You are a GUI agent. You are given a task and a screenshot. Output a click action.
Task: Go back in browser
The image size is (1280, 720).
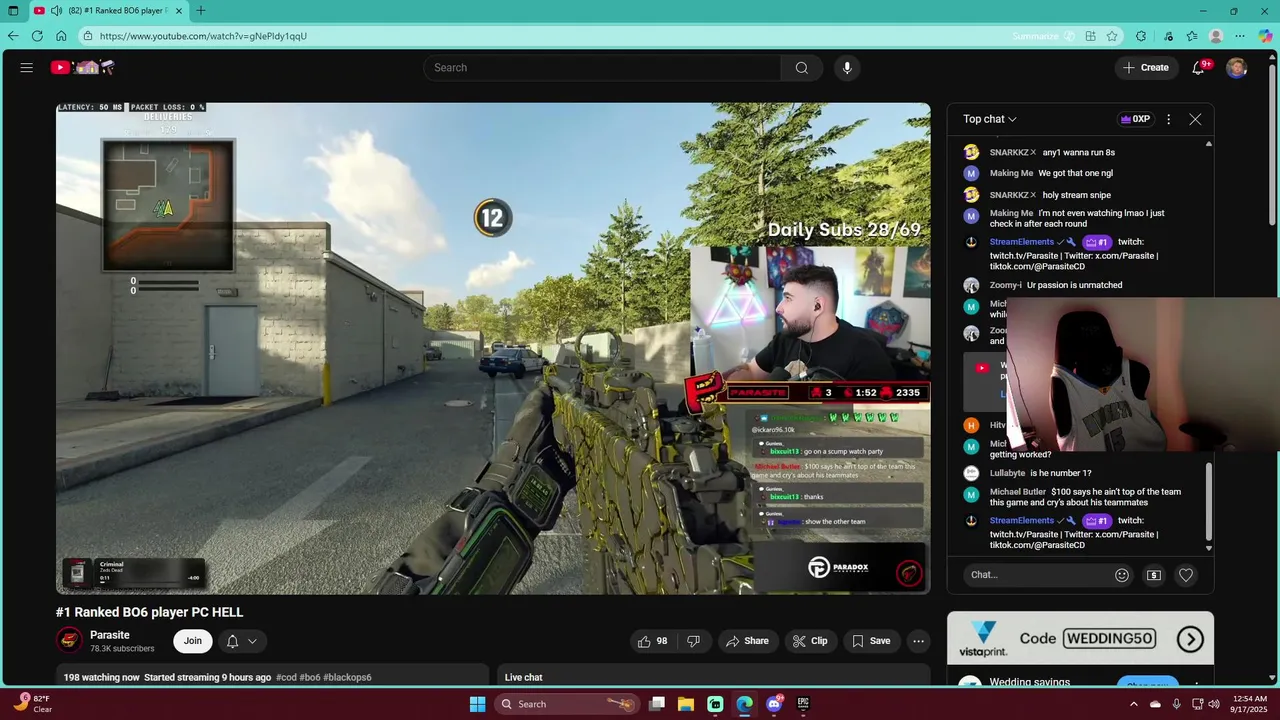click(13, 36)
